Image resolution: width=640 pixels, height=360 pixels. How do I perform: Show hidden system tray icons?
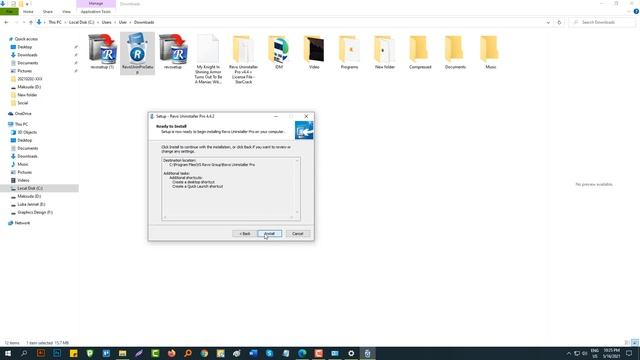click(569, 353)
